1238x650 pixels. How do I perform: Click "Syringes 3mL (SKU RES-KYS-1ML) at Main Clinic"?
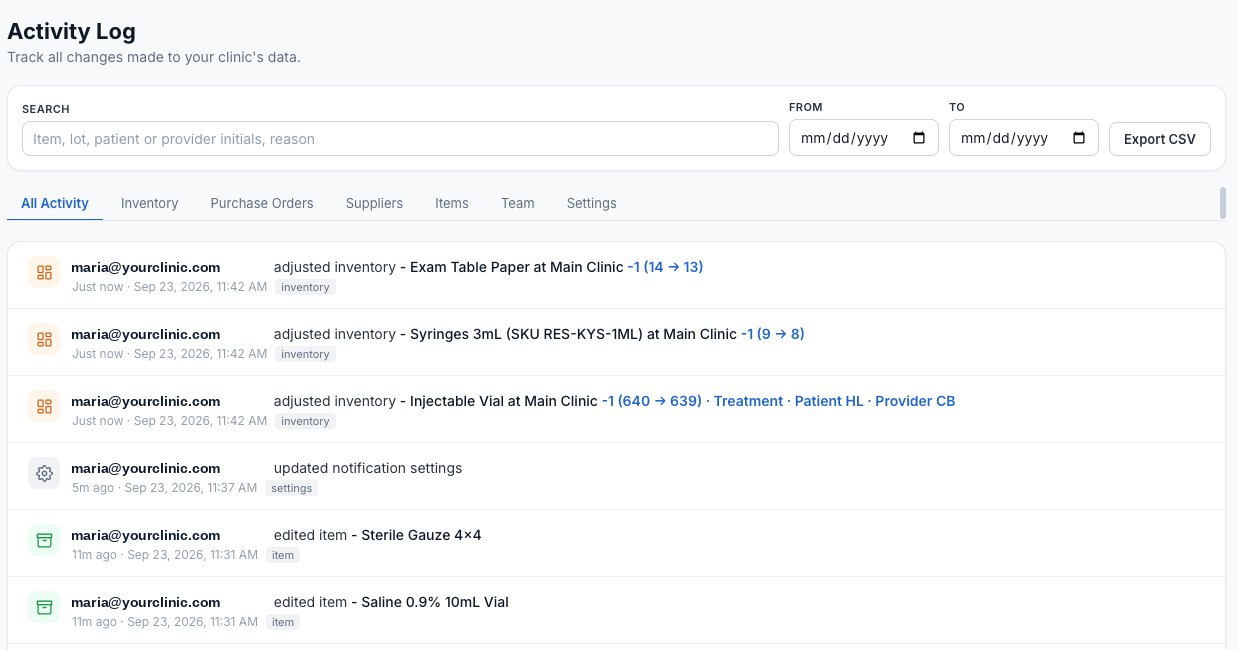pos(573,334)
